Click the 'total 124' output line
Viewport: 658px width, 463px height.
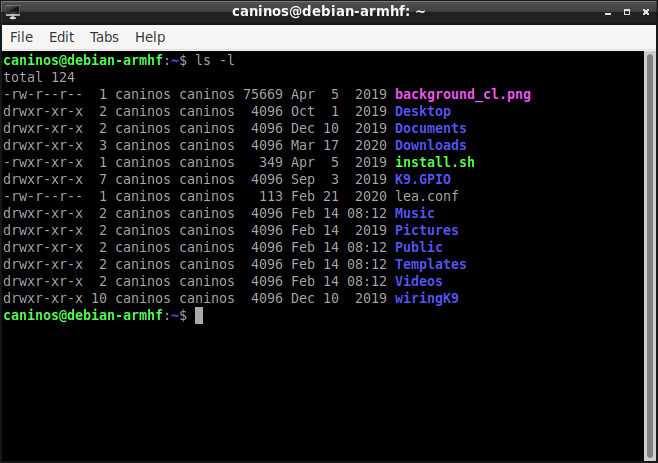click(39, 77)
